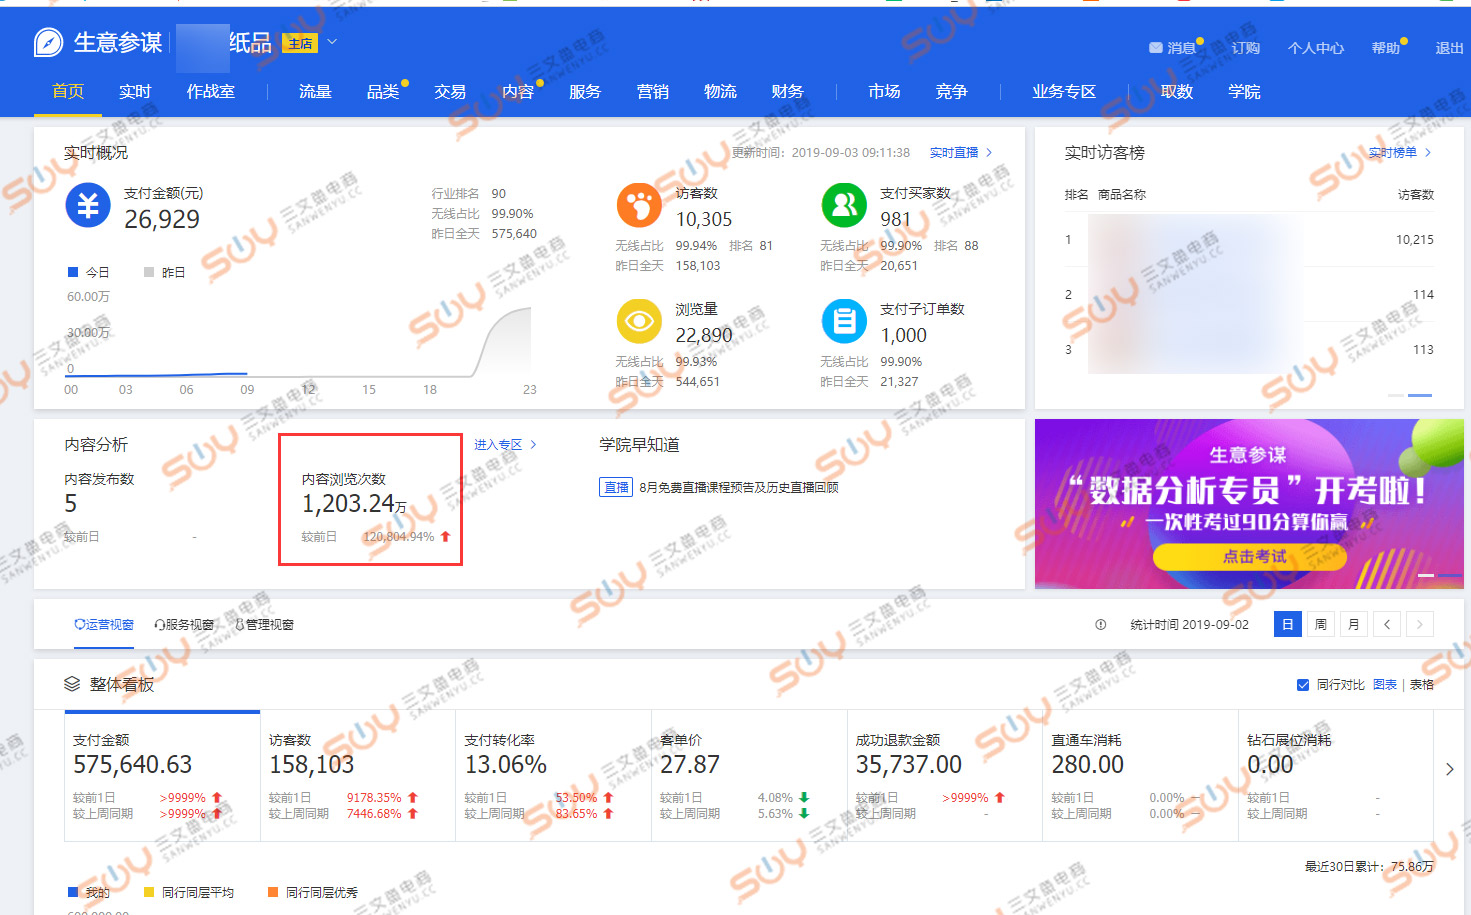The image size is (1471, 915).
Task: Open the 市场 menu
Action: coord(884,91)
